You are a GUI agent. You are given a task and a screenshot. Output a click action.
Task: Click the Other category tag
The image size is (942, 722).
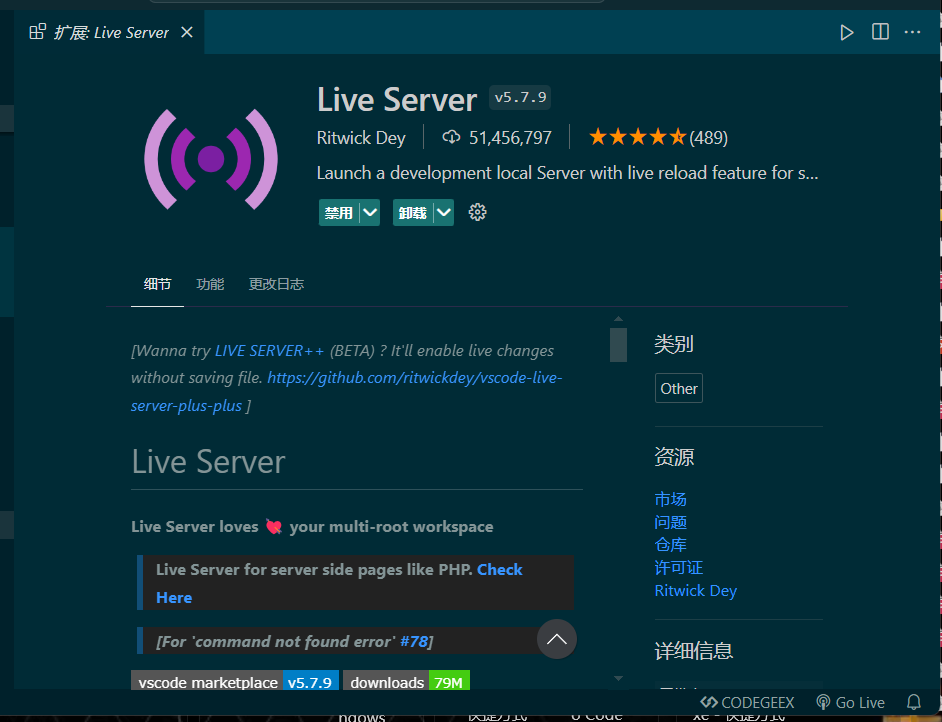pyautogui.click(x=679, y=389)
